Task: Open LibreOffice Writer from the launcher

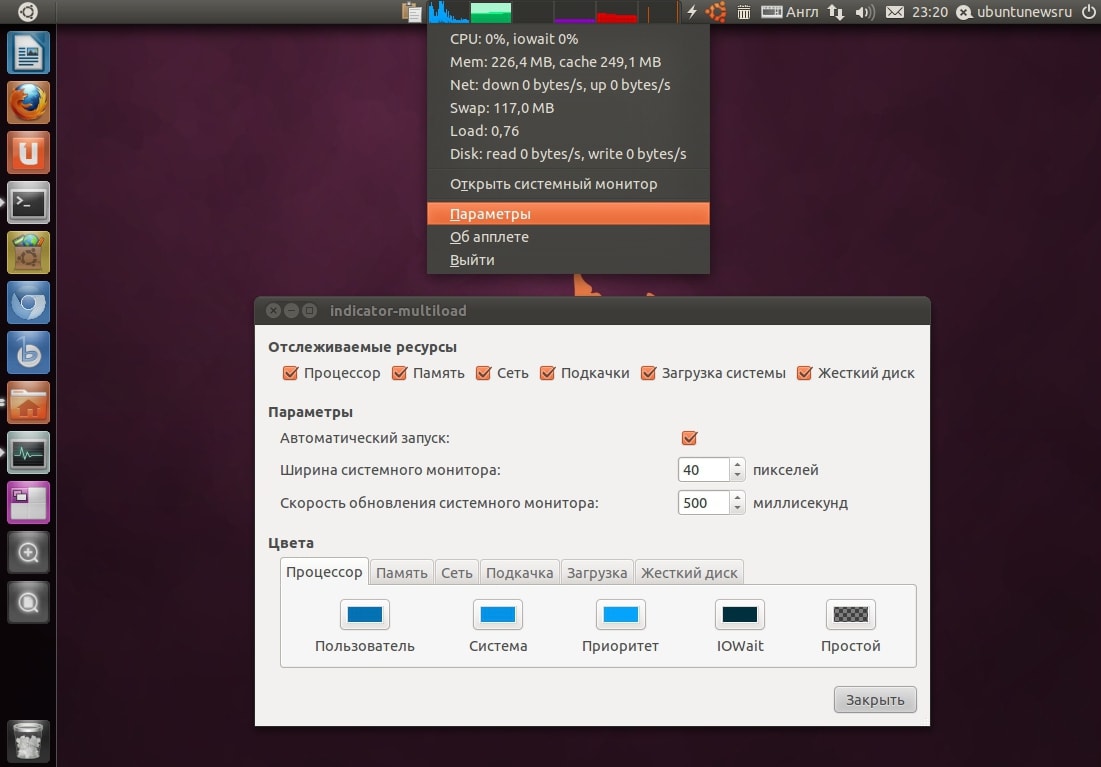Action: click(28, 53)
